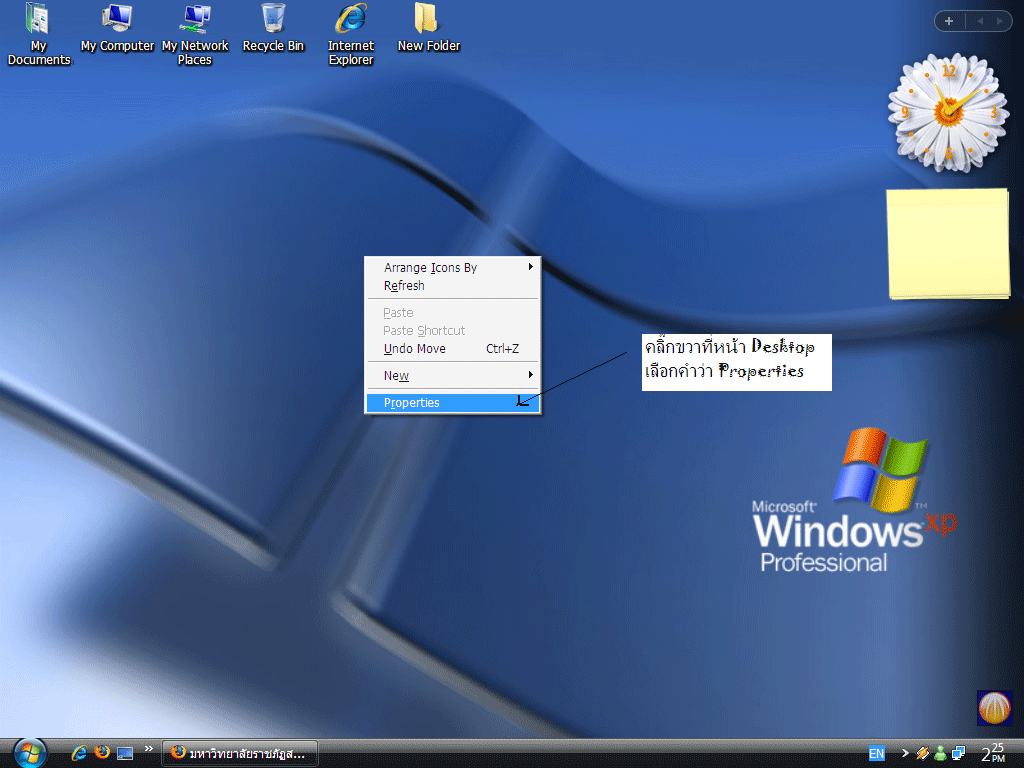Open the EN language bar indicator
Image resolution: width=1024 pixels, height=768 pixels.
[x=876, y=754]
